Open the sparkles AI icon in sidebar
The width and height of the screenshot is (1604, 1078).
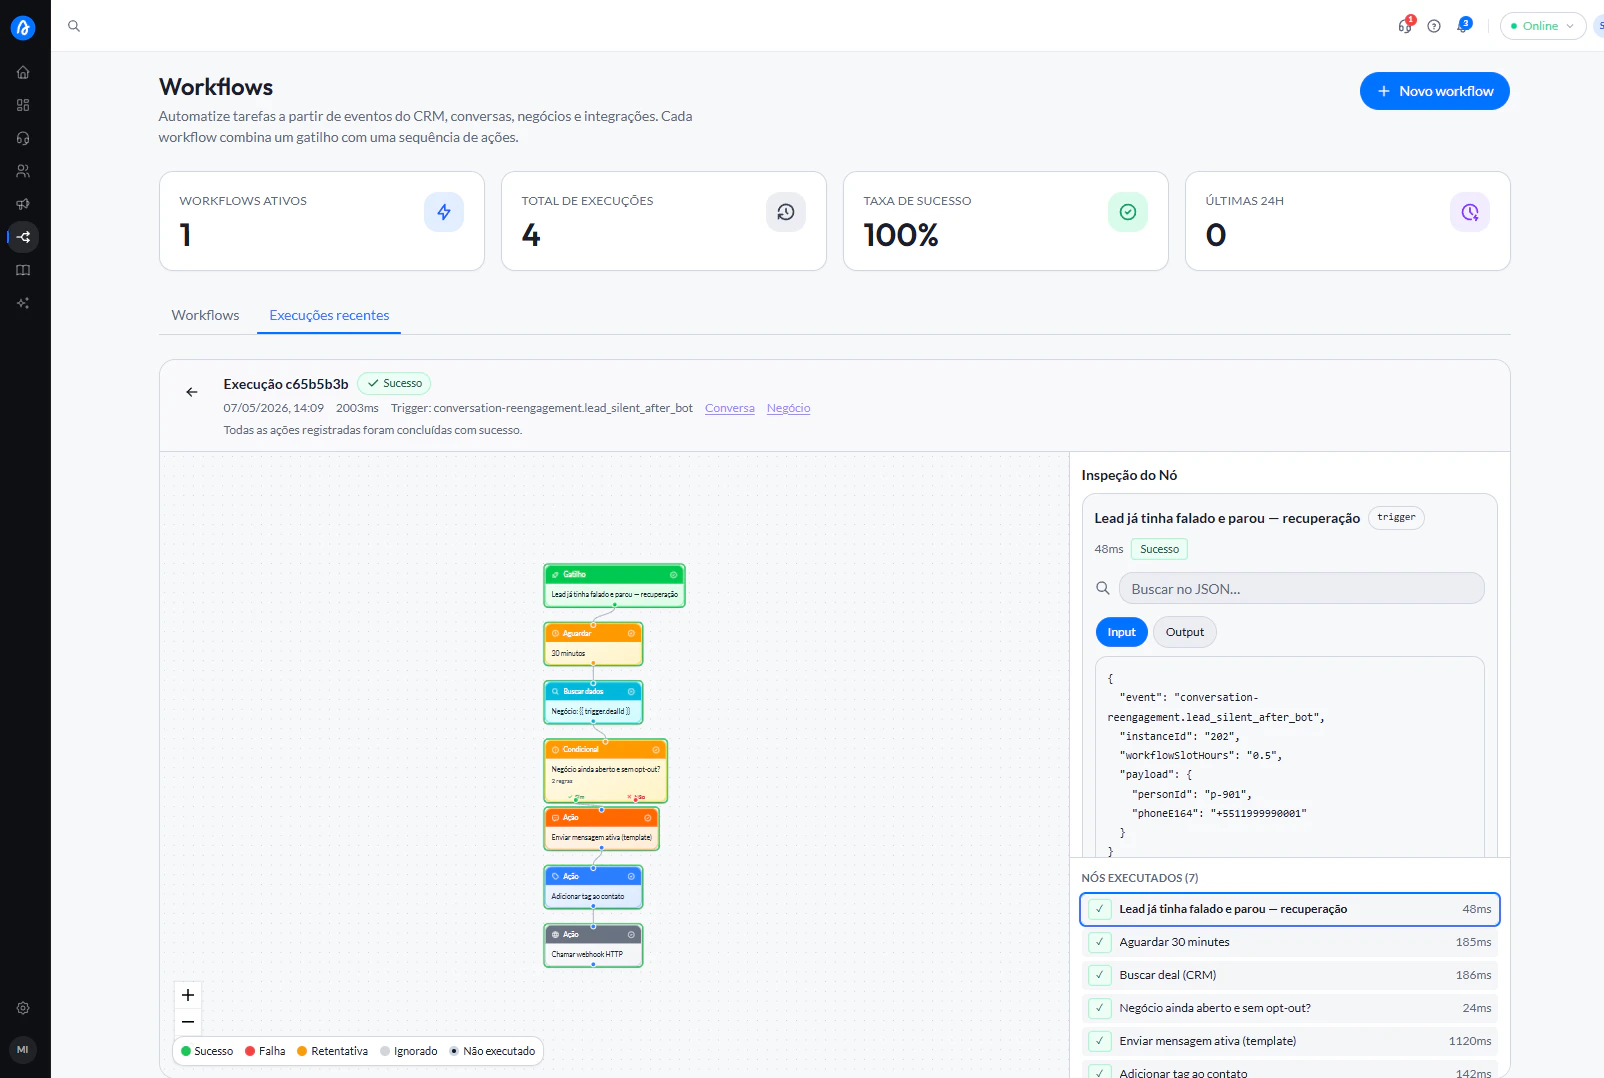click(23, 303)
